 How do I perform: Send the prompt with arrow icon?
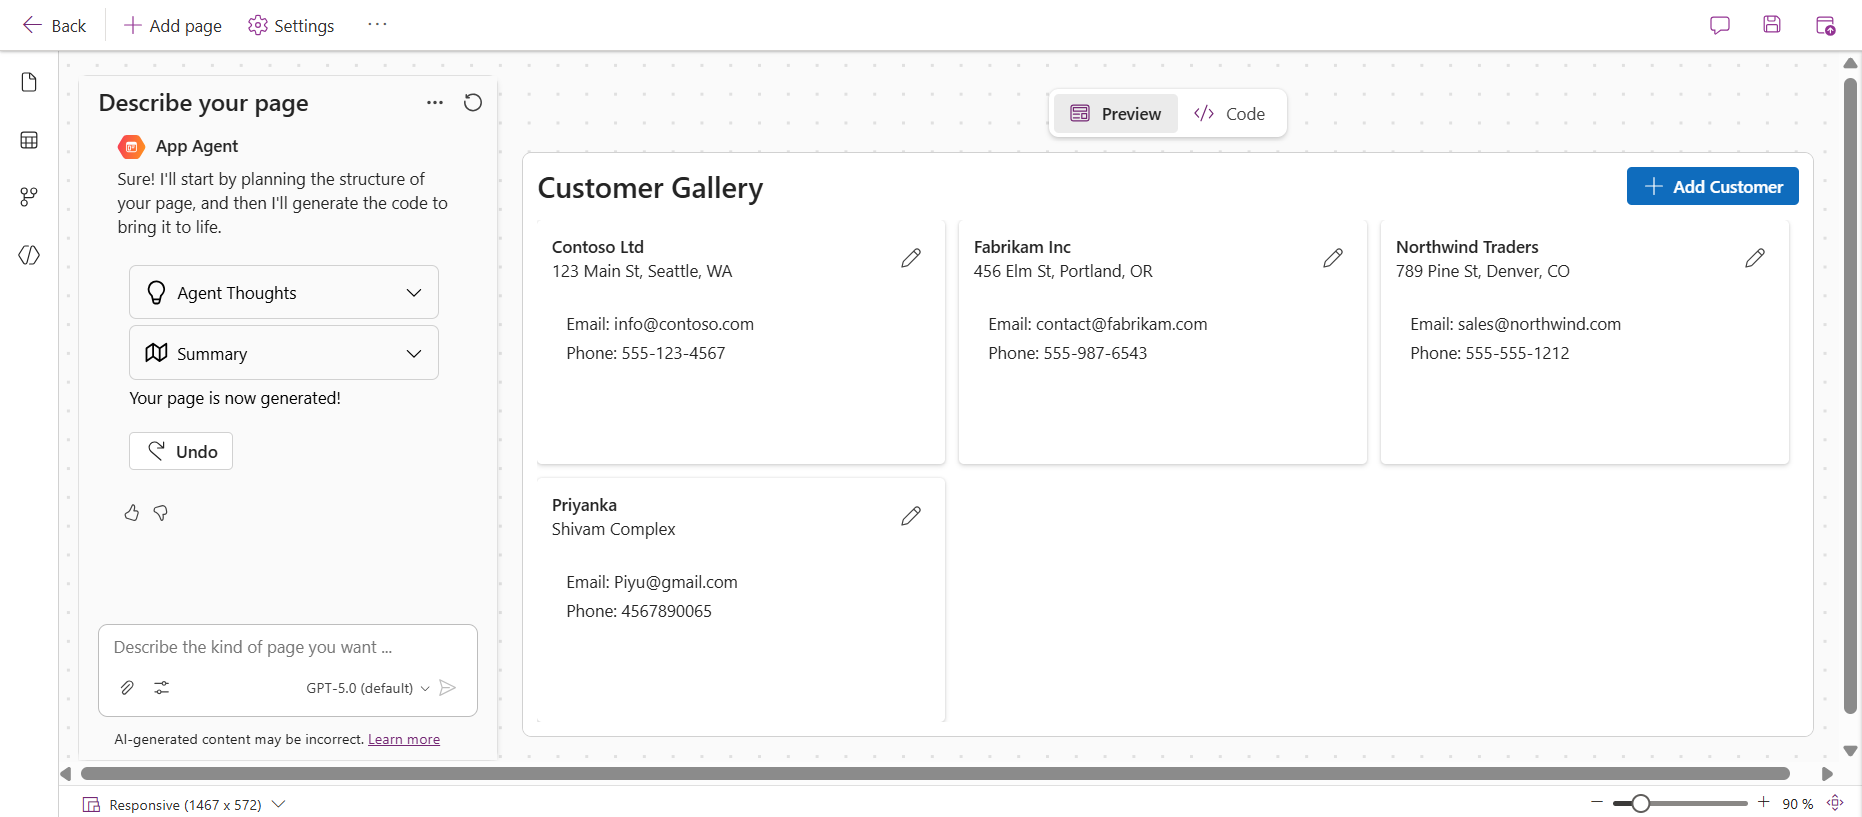pos(448,688)
